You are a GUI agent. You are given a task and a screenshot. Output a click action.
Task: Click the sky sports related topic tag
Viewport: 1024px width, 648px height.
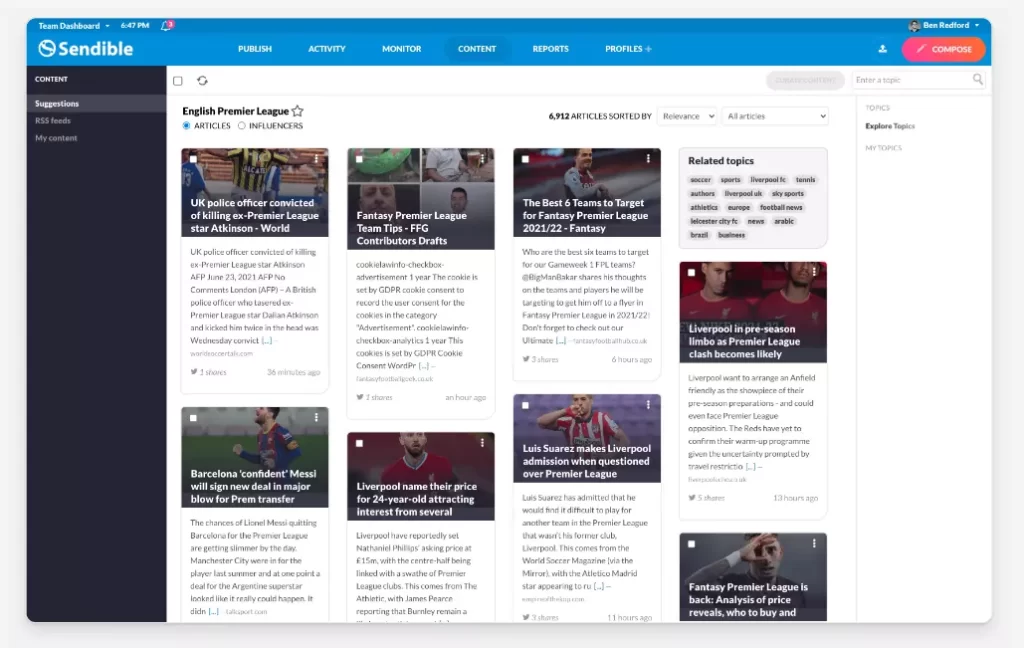tap(788, 193)
